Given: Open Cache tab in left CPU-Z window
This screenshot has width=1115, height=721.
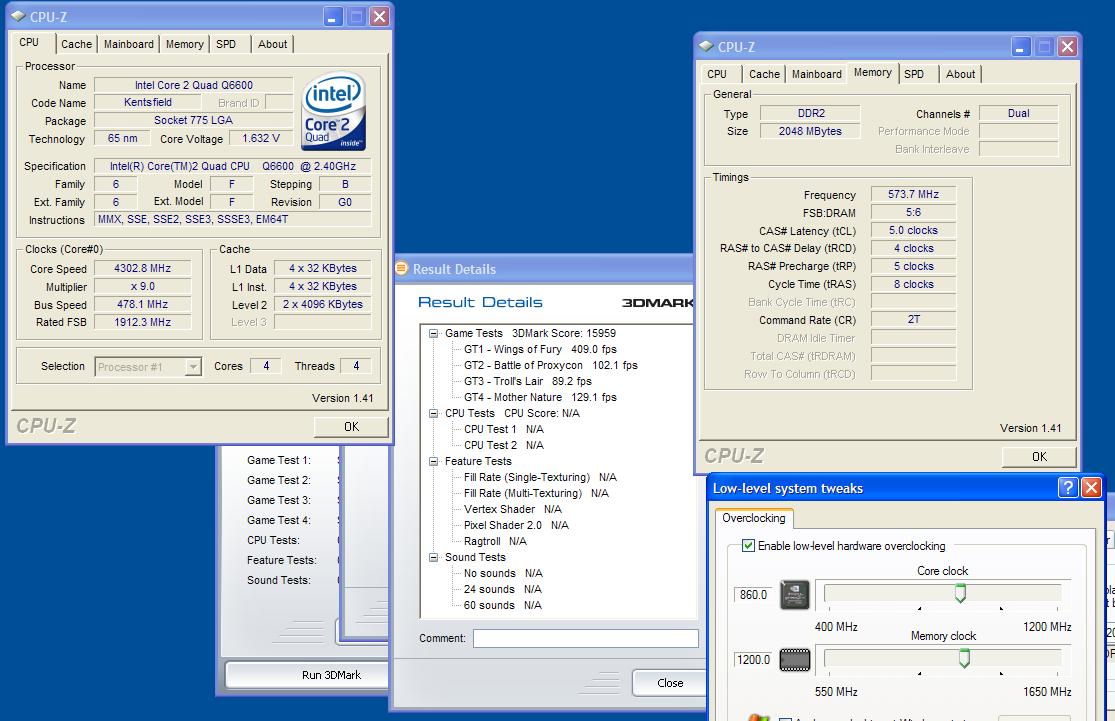Looking at the screenshot, I should pyautogui.click(x=76, y=44).
